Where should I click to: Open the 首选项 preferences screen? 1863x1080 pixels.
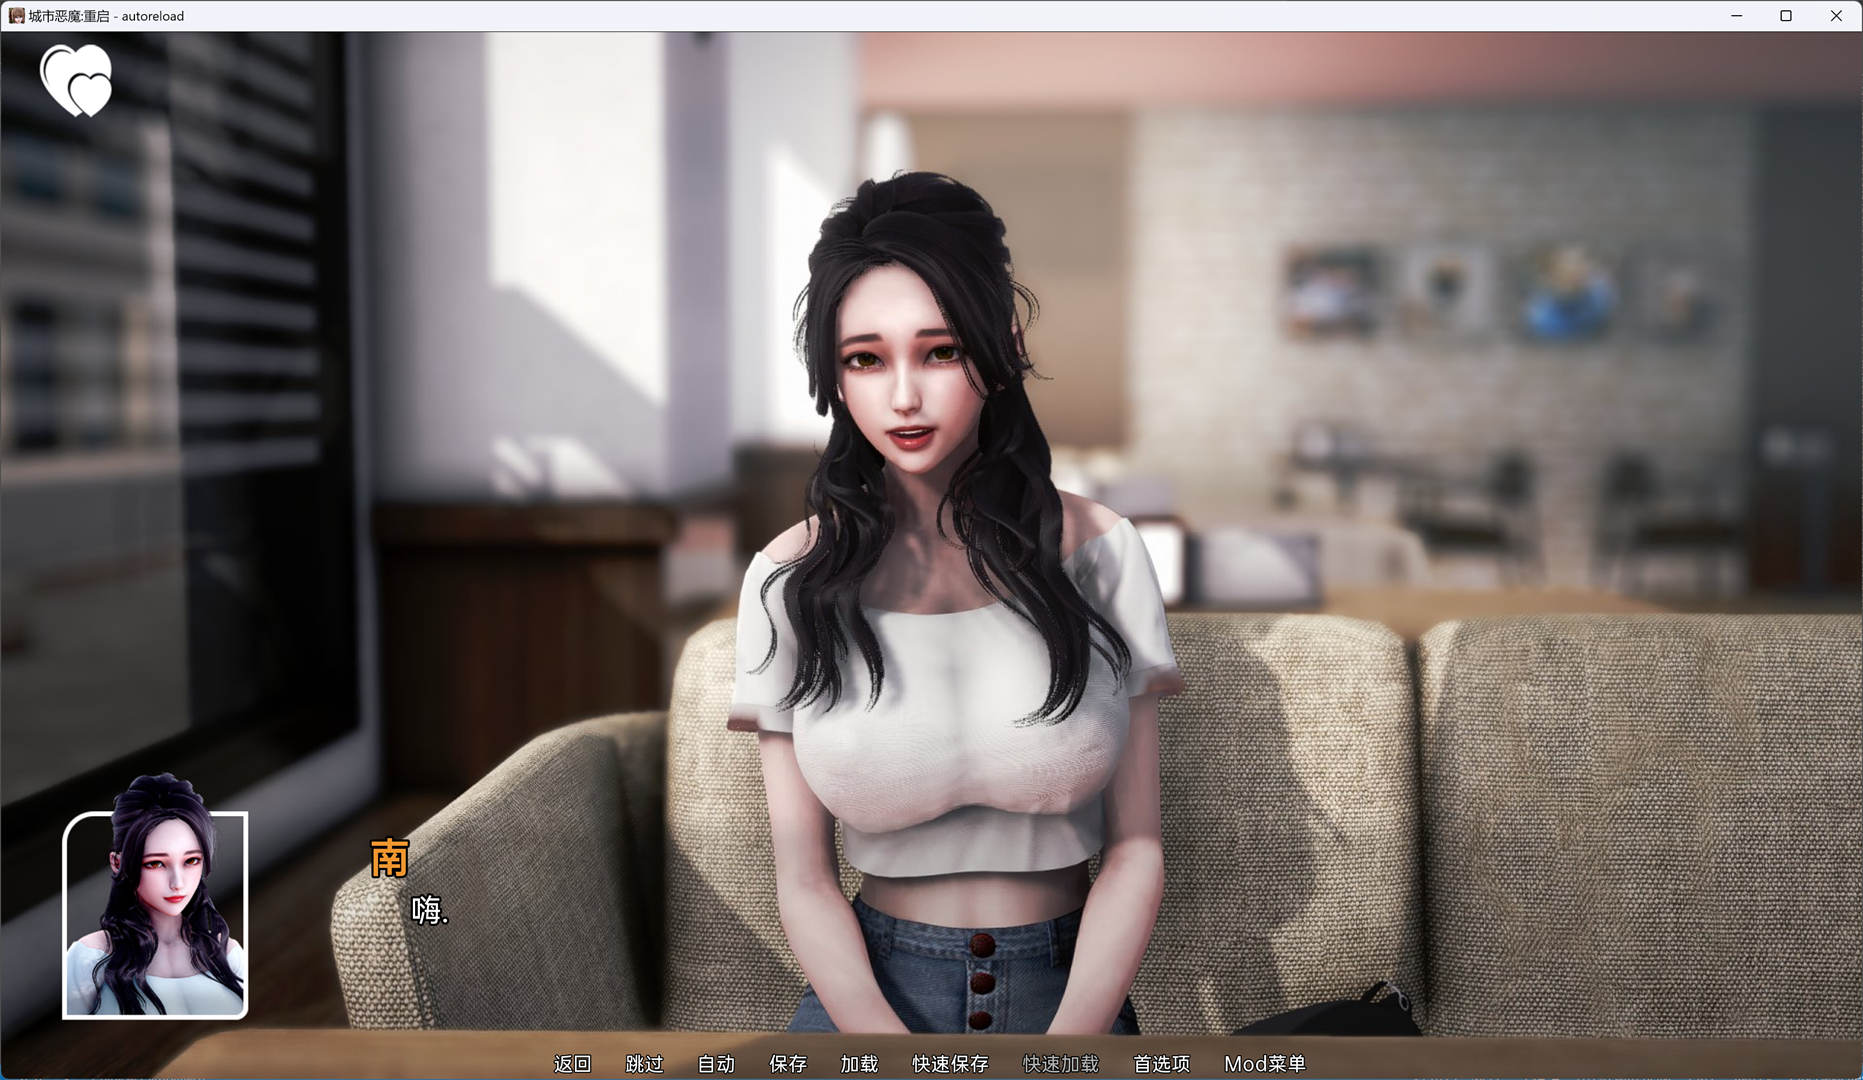click(x=1160, y=1064)
